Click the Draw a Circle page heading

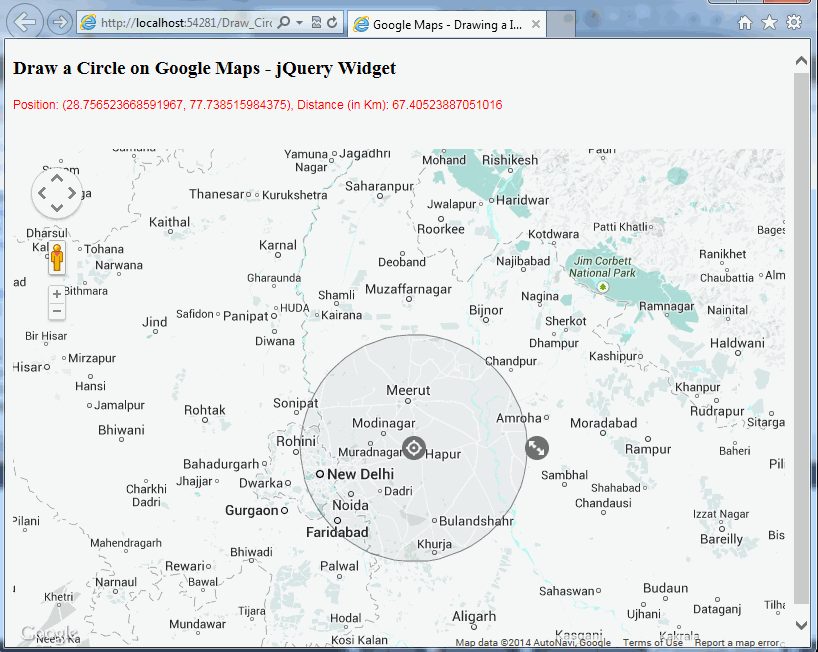204,68
